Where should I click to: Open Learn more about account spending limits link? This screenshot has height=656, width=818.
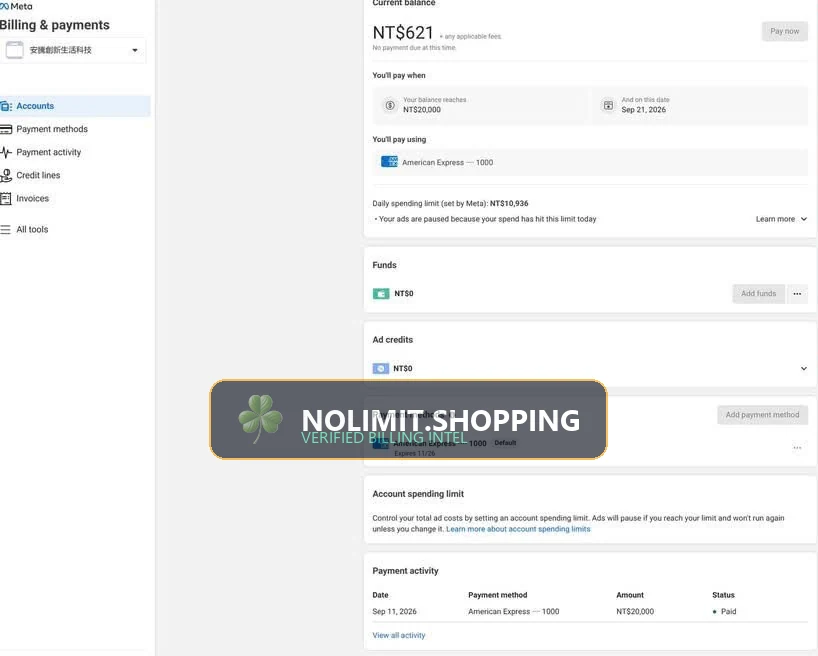[x=518, y=529]
